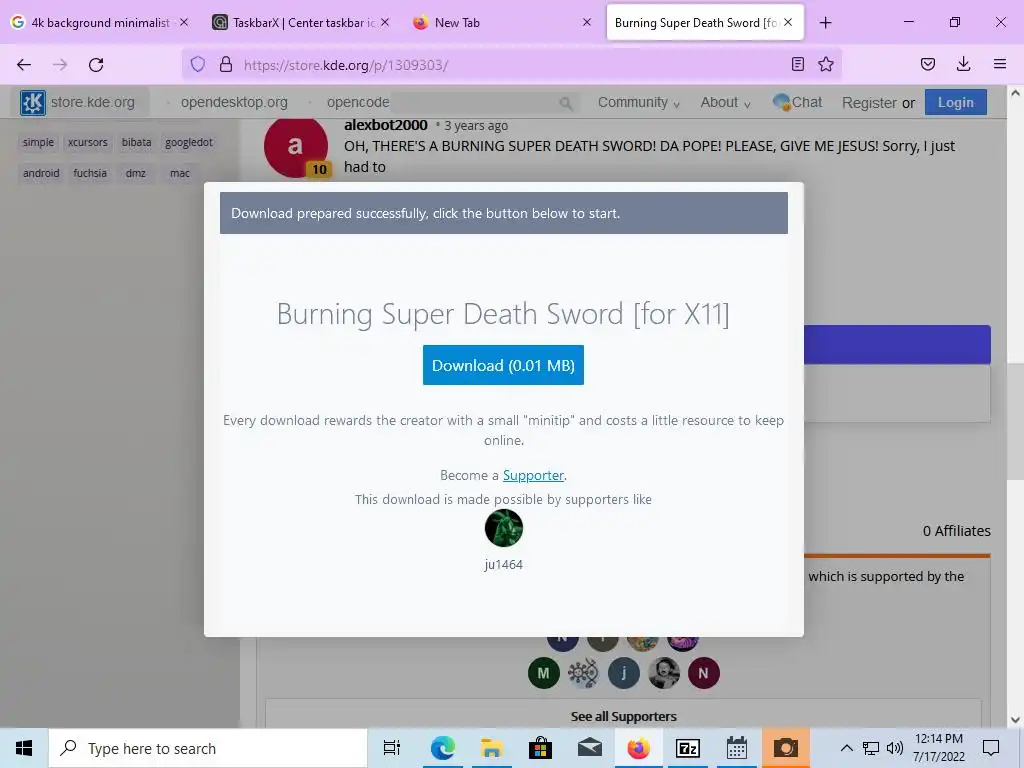Viewport: 1024px width, 768px height.
Task: Go to opendesktop.org link
Action: 234,103
